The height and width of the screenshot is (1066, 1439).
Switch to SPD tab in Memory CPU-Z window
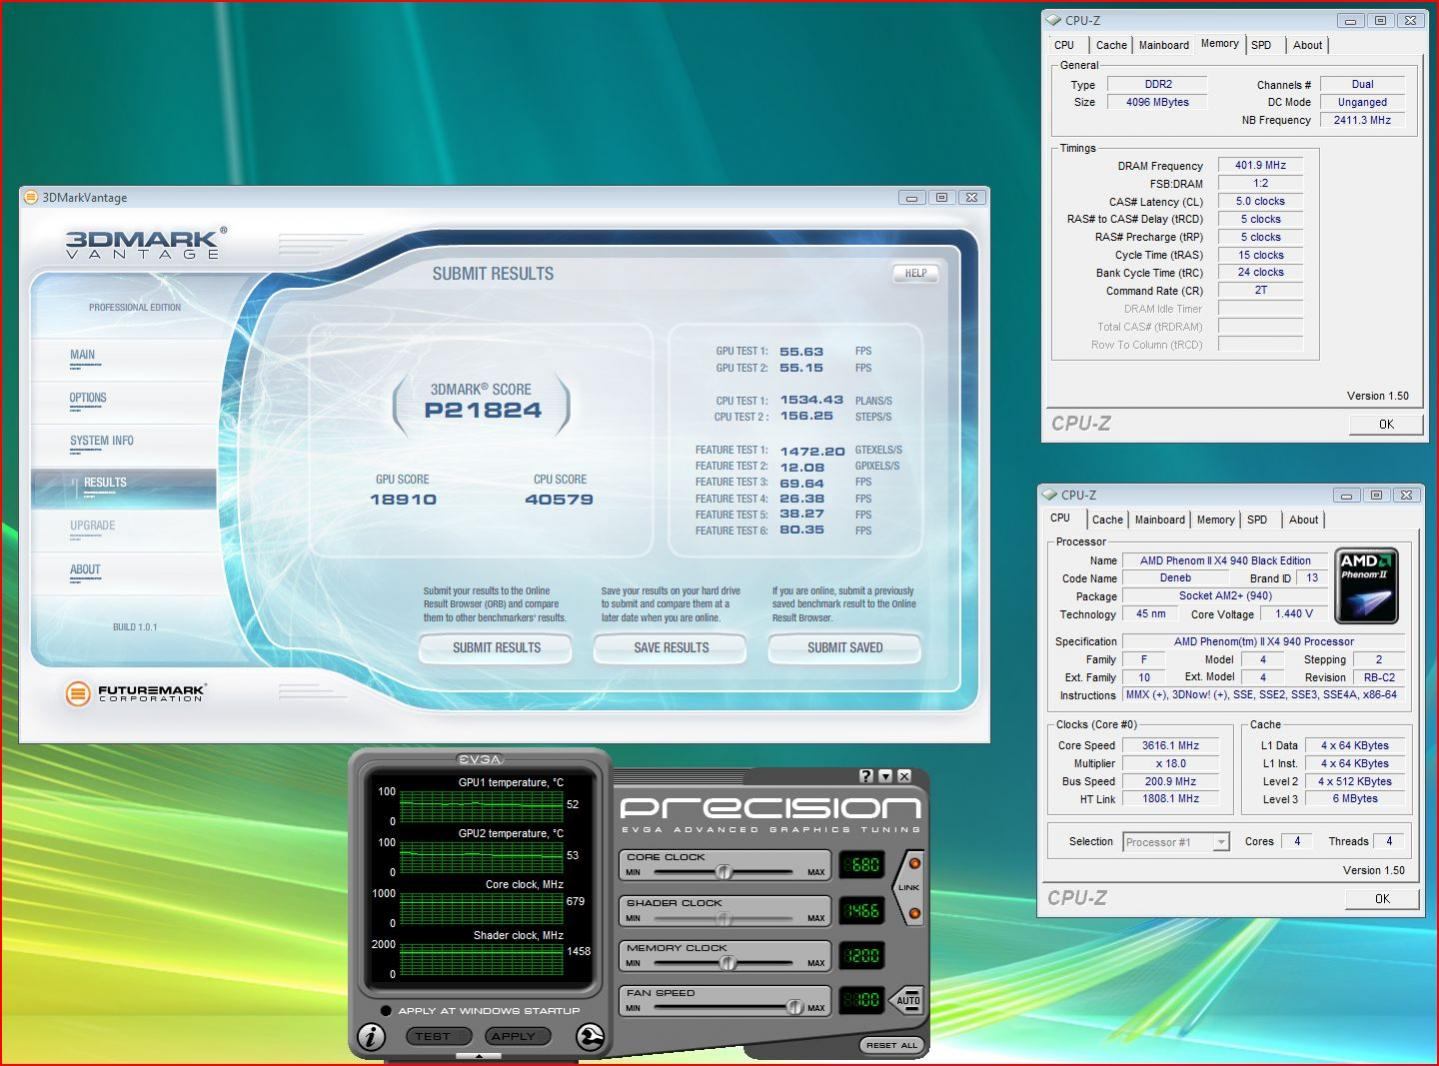click(1262, 45)
